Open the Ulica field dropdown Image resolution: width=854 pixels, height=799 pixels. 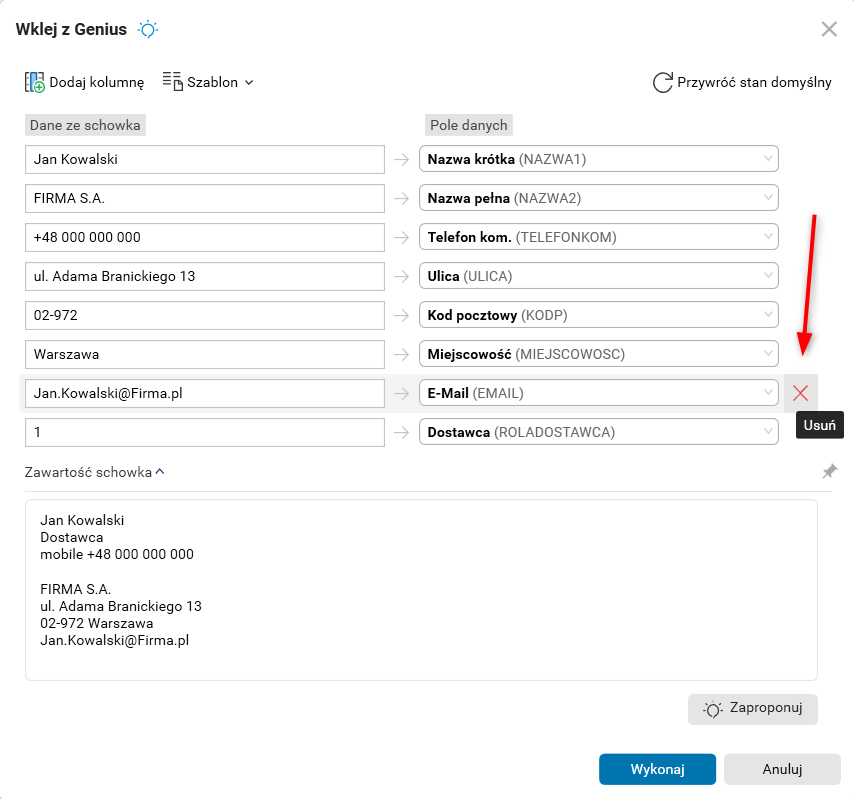767,276
